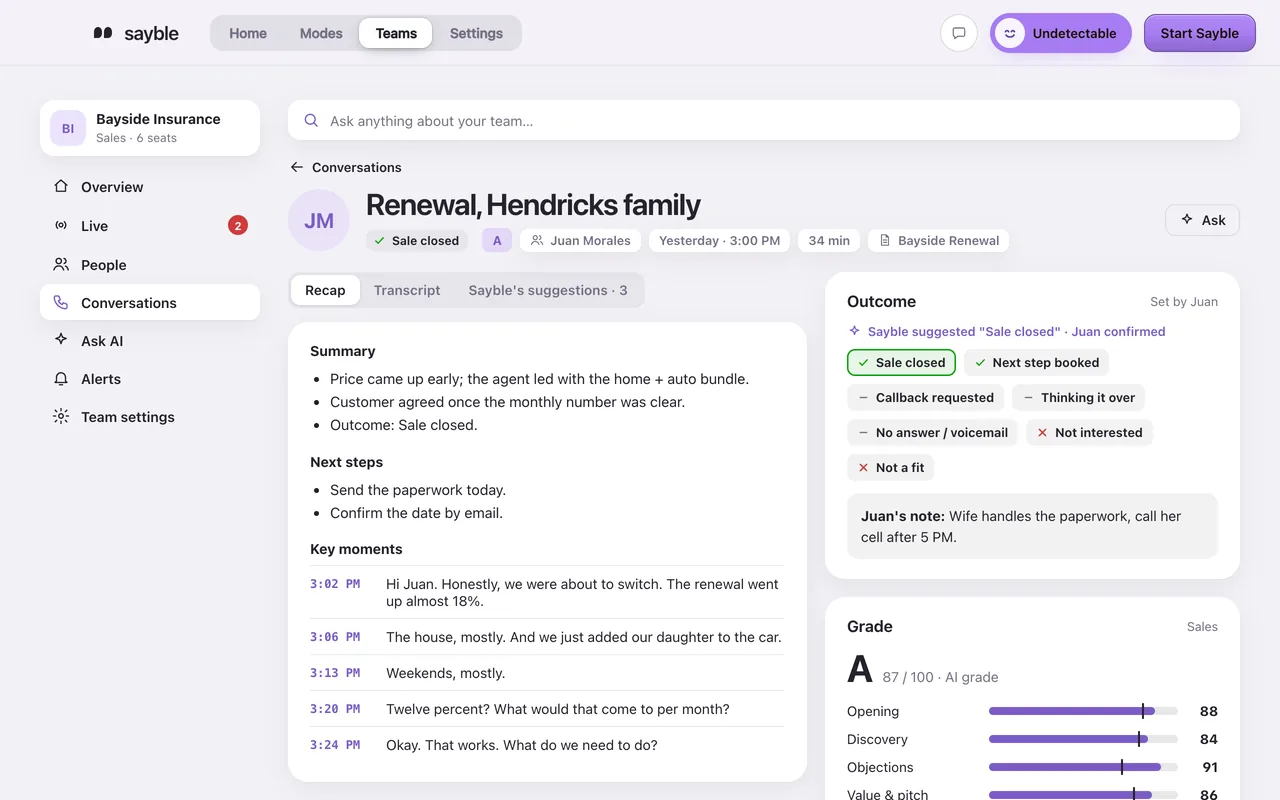Open the Settings tab in top nav
1280x800 pixels.
click(x=476, y=33)
